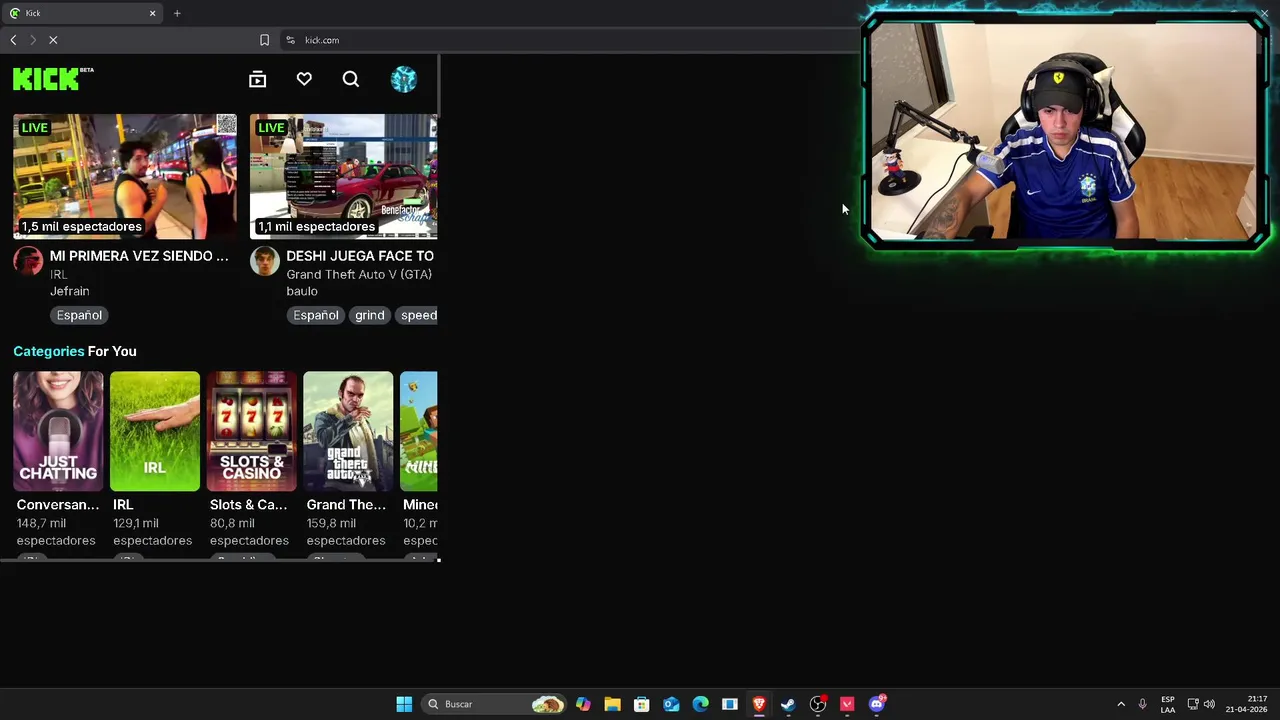The image size is (1280, 720).
Task: Select the Español tag under Jefrain's stream
Action: (x=79, y=315)
